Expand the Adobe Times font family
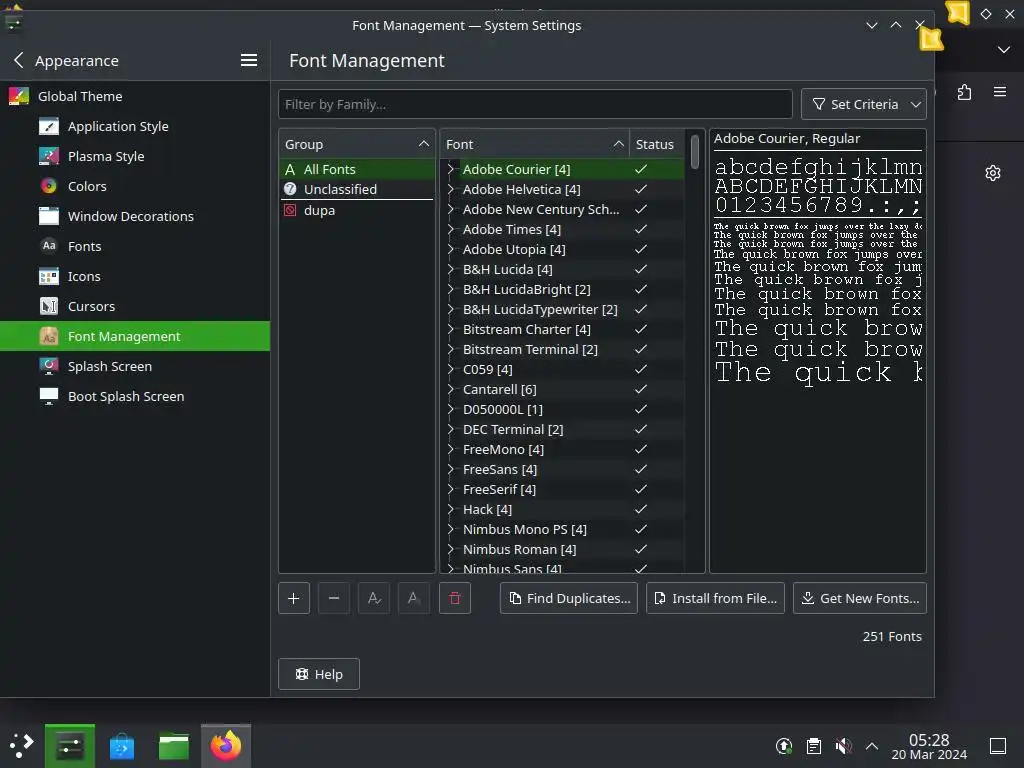The image size is (1024, 768). tap(451, 229)
